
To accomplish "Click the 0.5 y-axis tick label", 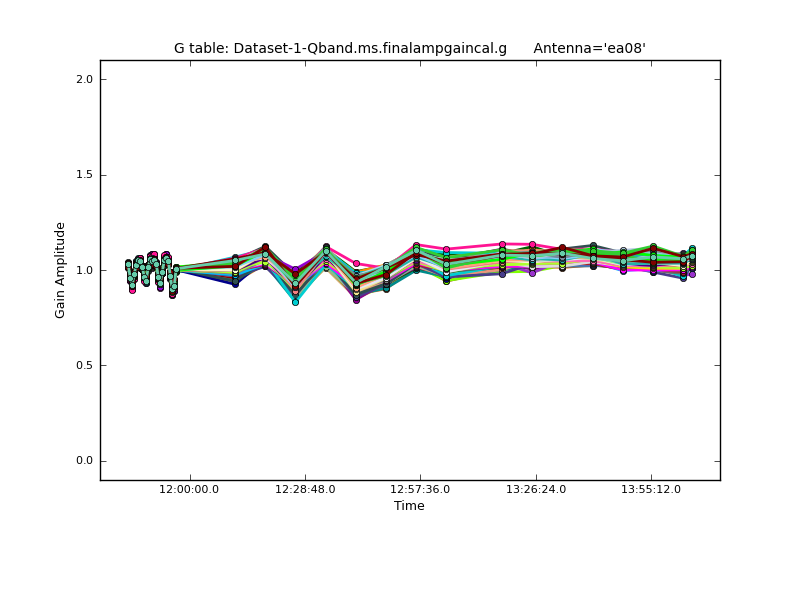I will point(82,366).
